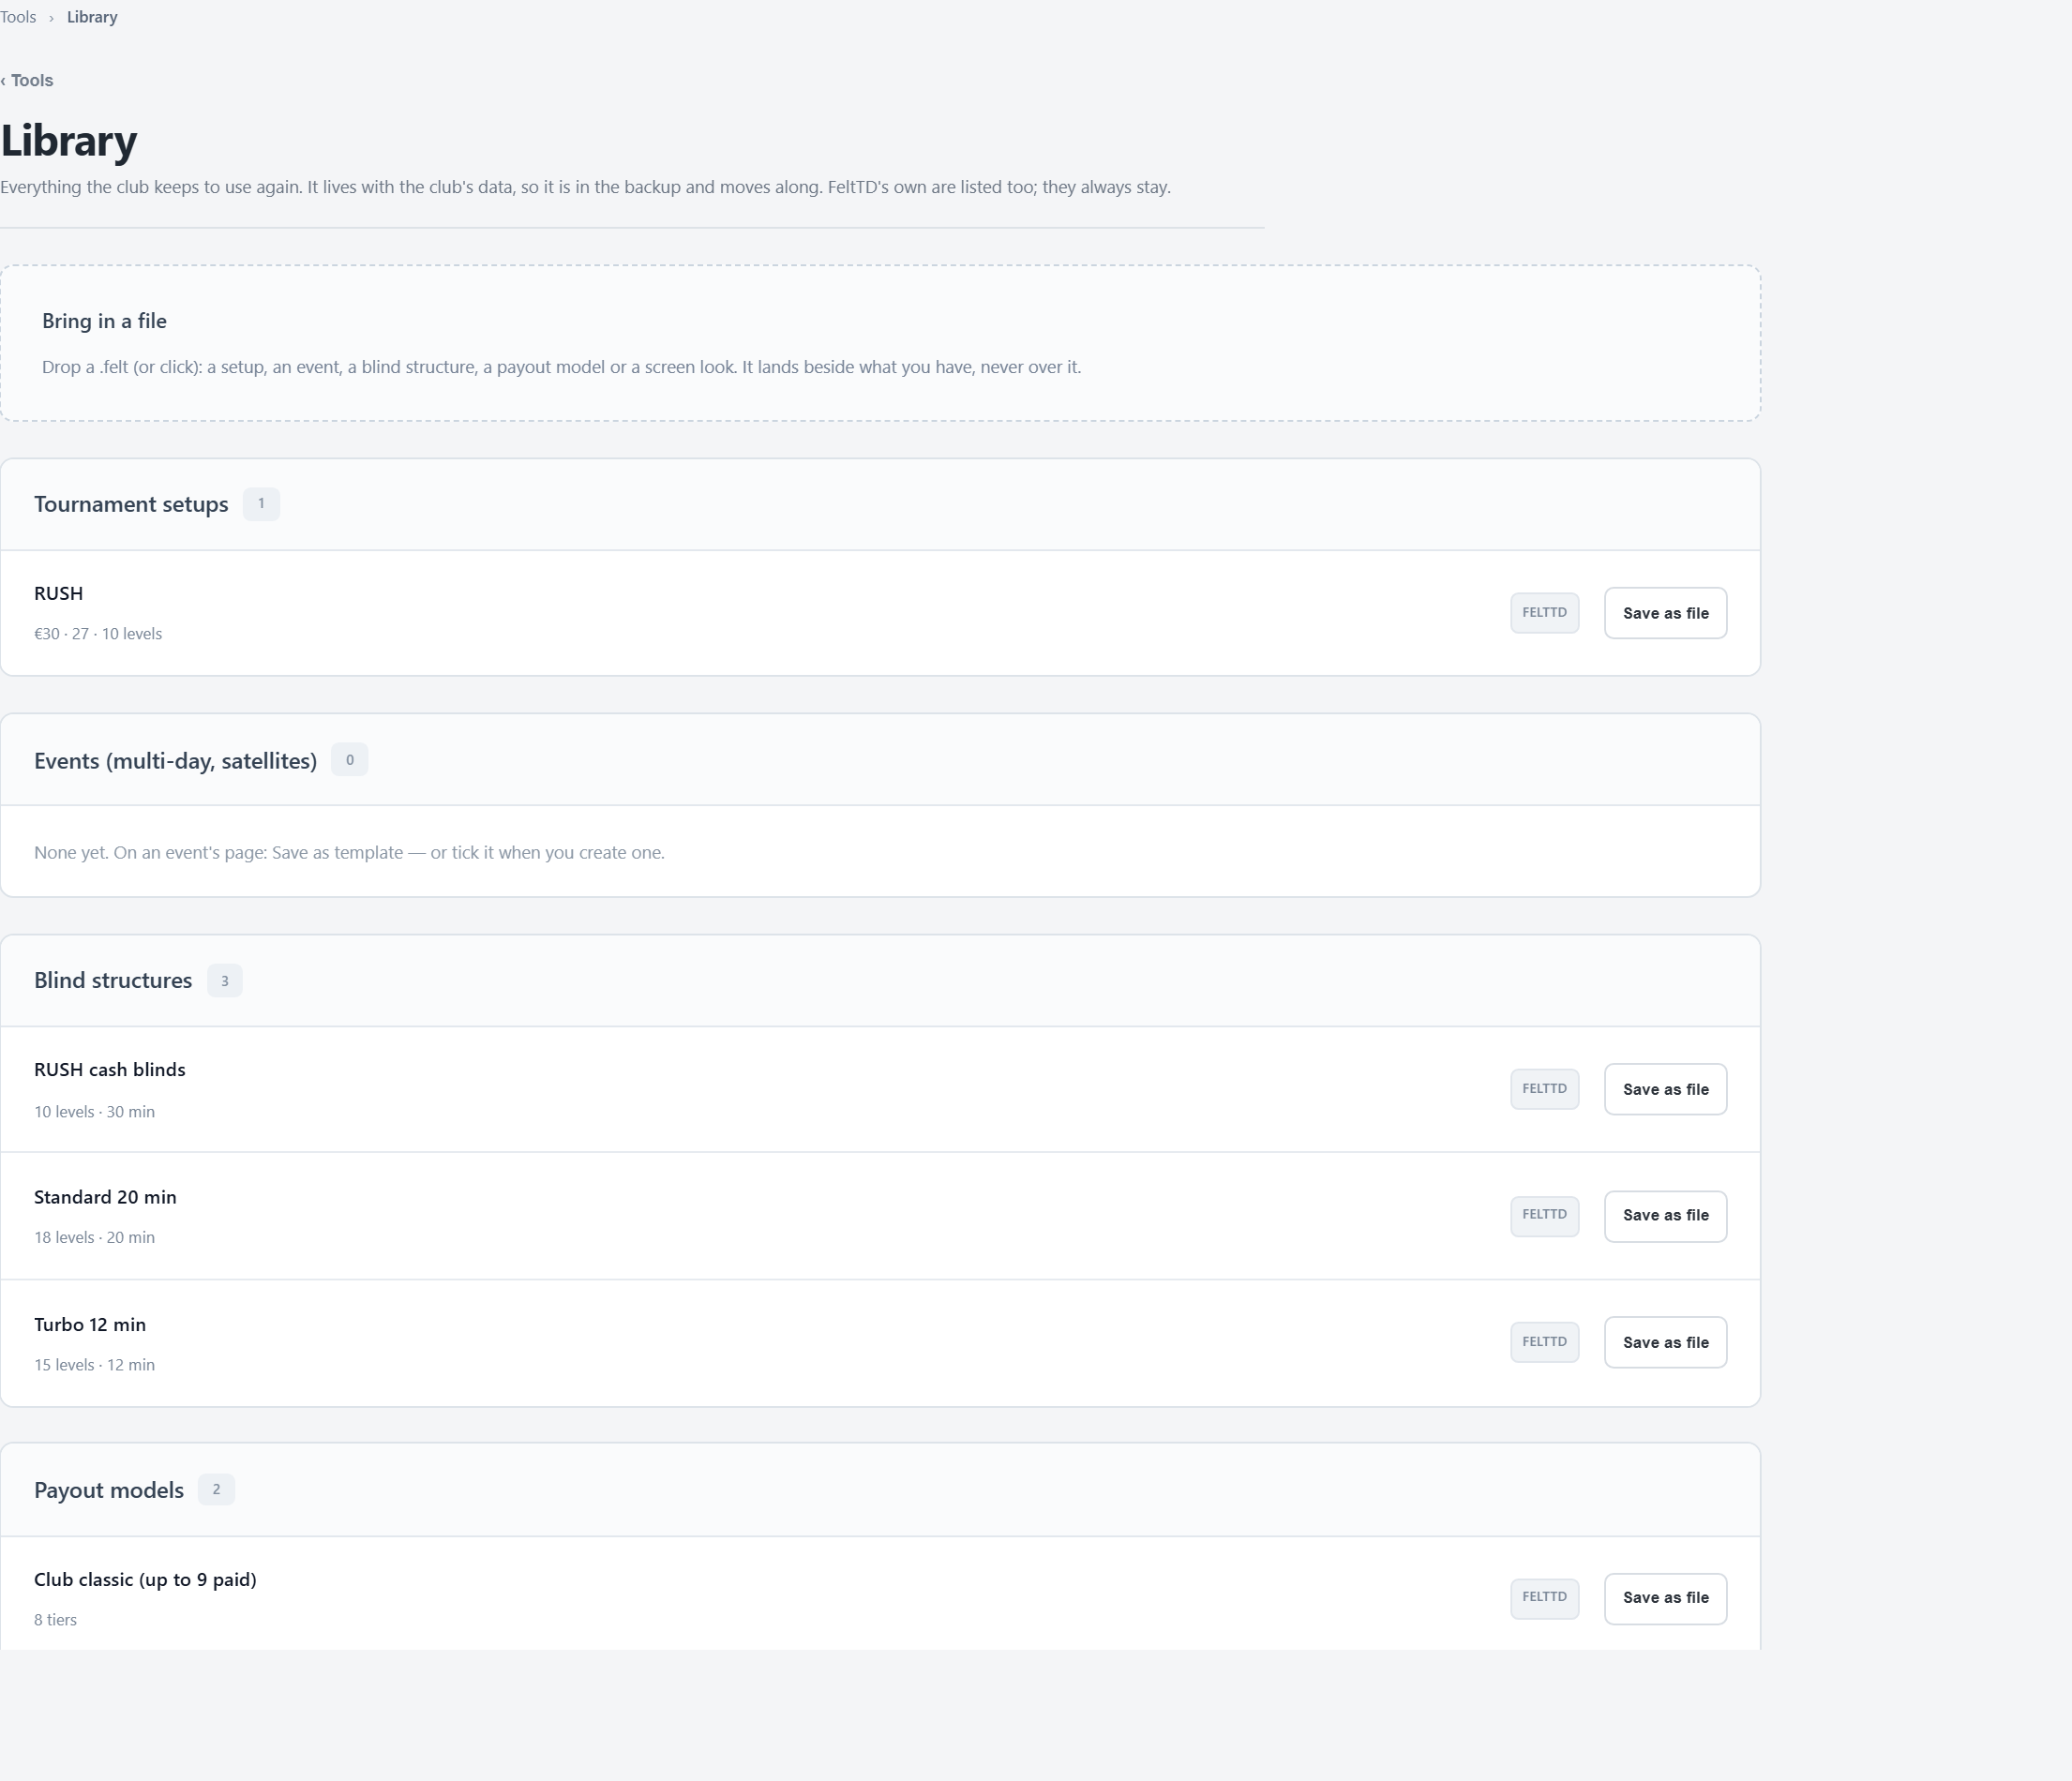Open the 'Bring in a file' drop zone
The height and width of the screenshot is (1781, 2072).
(x=880, y=343)
